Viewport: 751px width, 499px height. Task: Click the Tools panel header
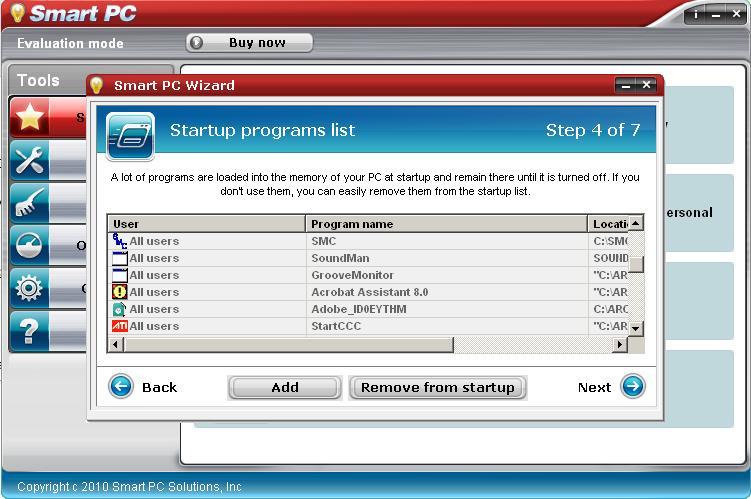[x=38, y=80]
